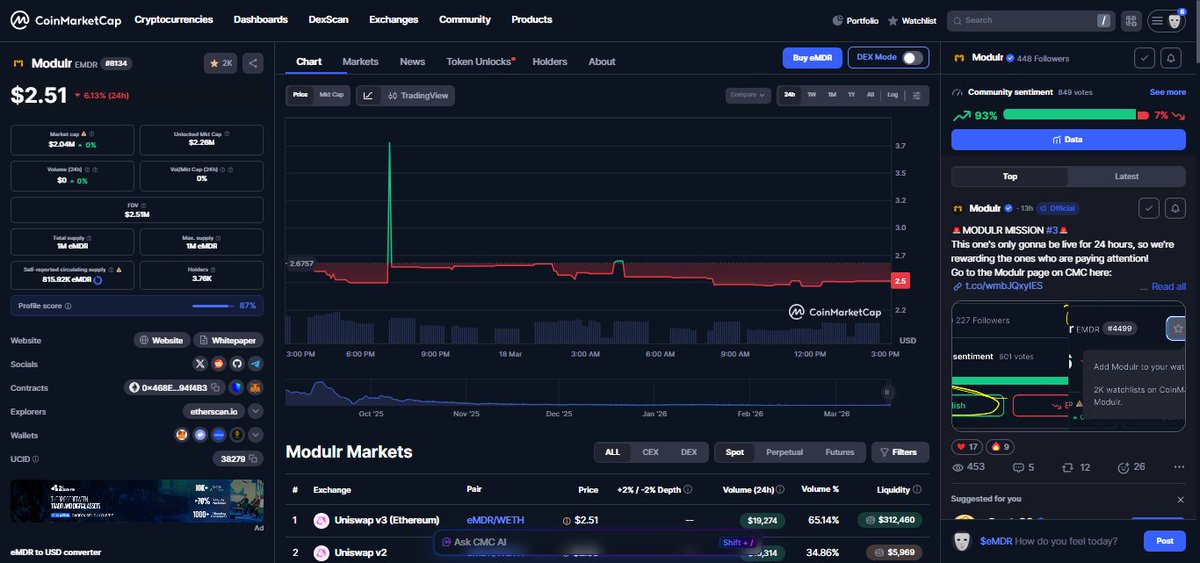This screenshot has width=1200, height=563.
Task: Open the share icon beside Modulr title
Action: 253,63
